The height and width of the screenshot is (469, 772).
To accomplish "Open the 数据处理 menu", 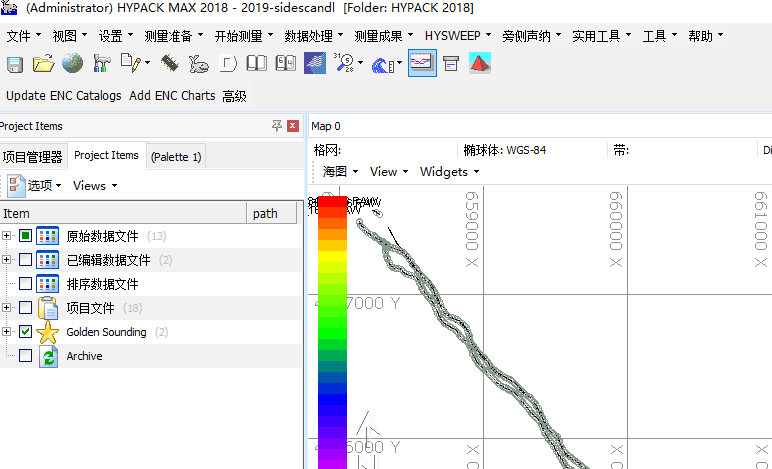I will coord(314,36).
